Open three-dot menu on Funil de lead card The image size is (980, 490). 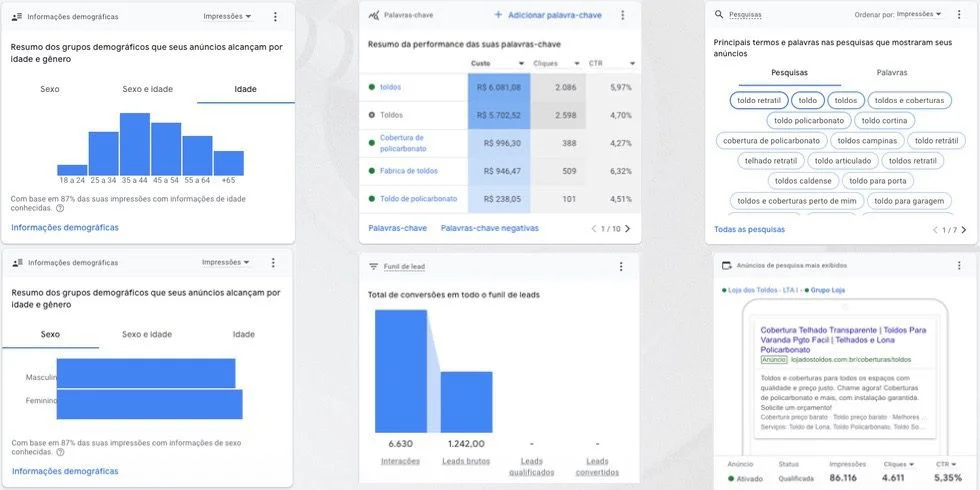click(621, 267)
